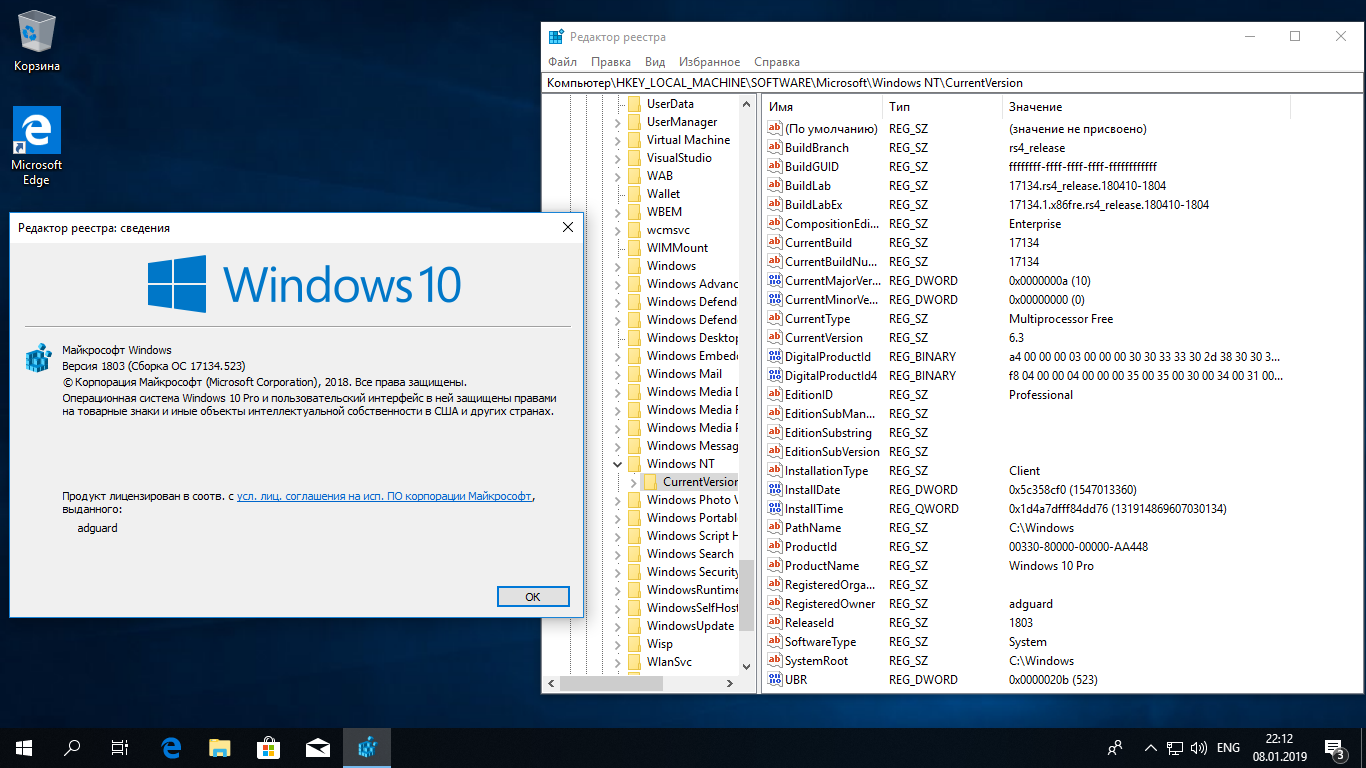This screenshot has width=1366, height=768.
Task: Open the Microsoft license agreement link
Action: pyautogui.click(x=385, y=496)
